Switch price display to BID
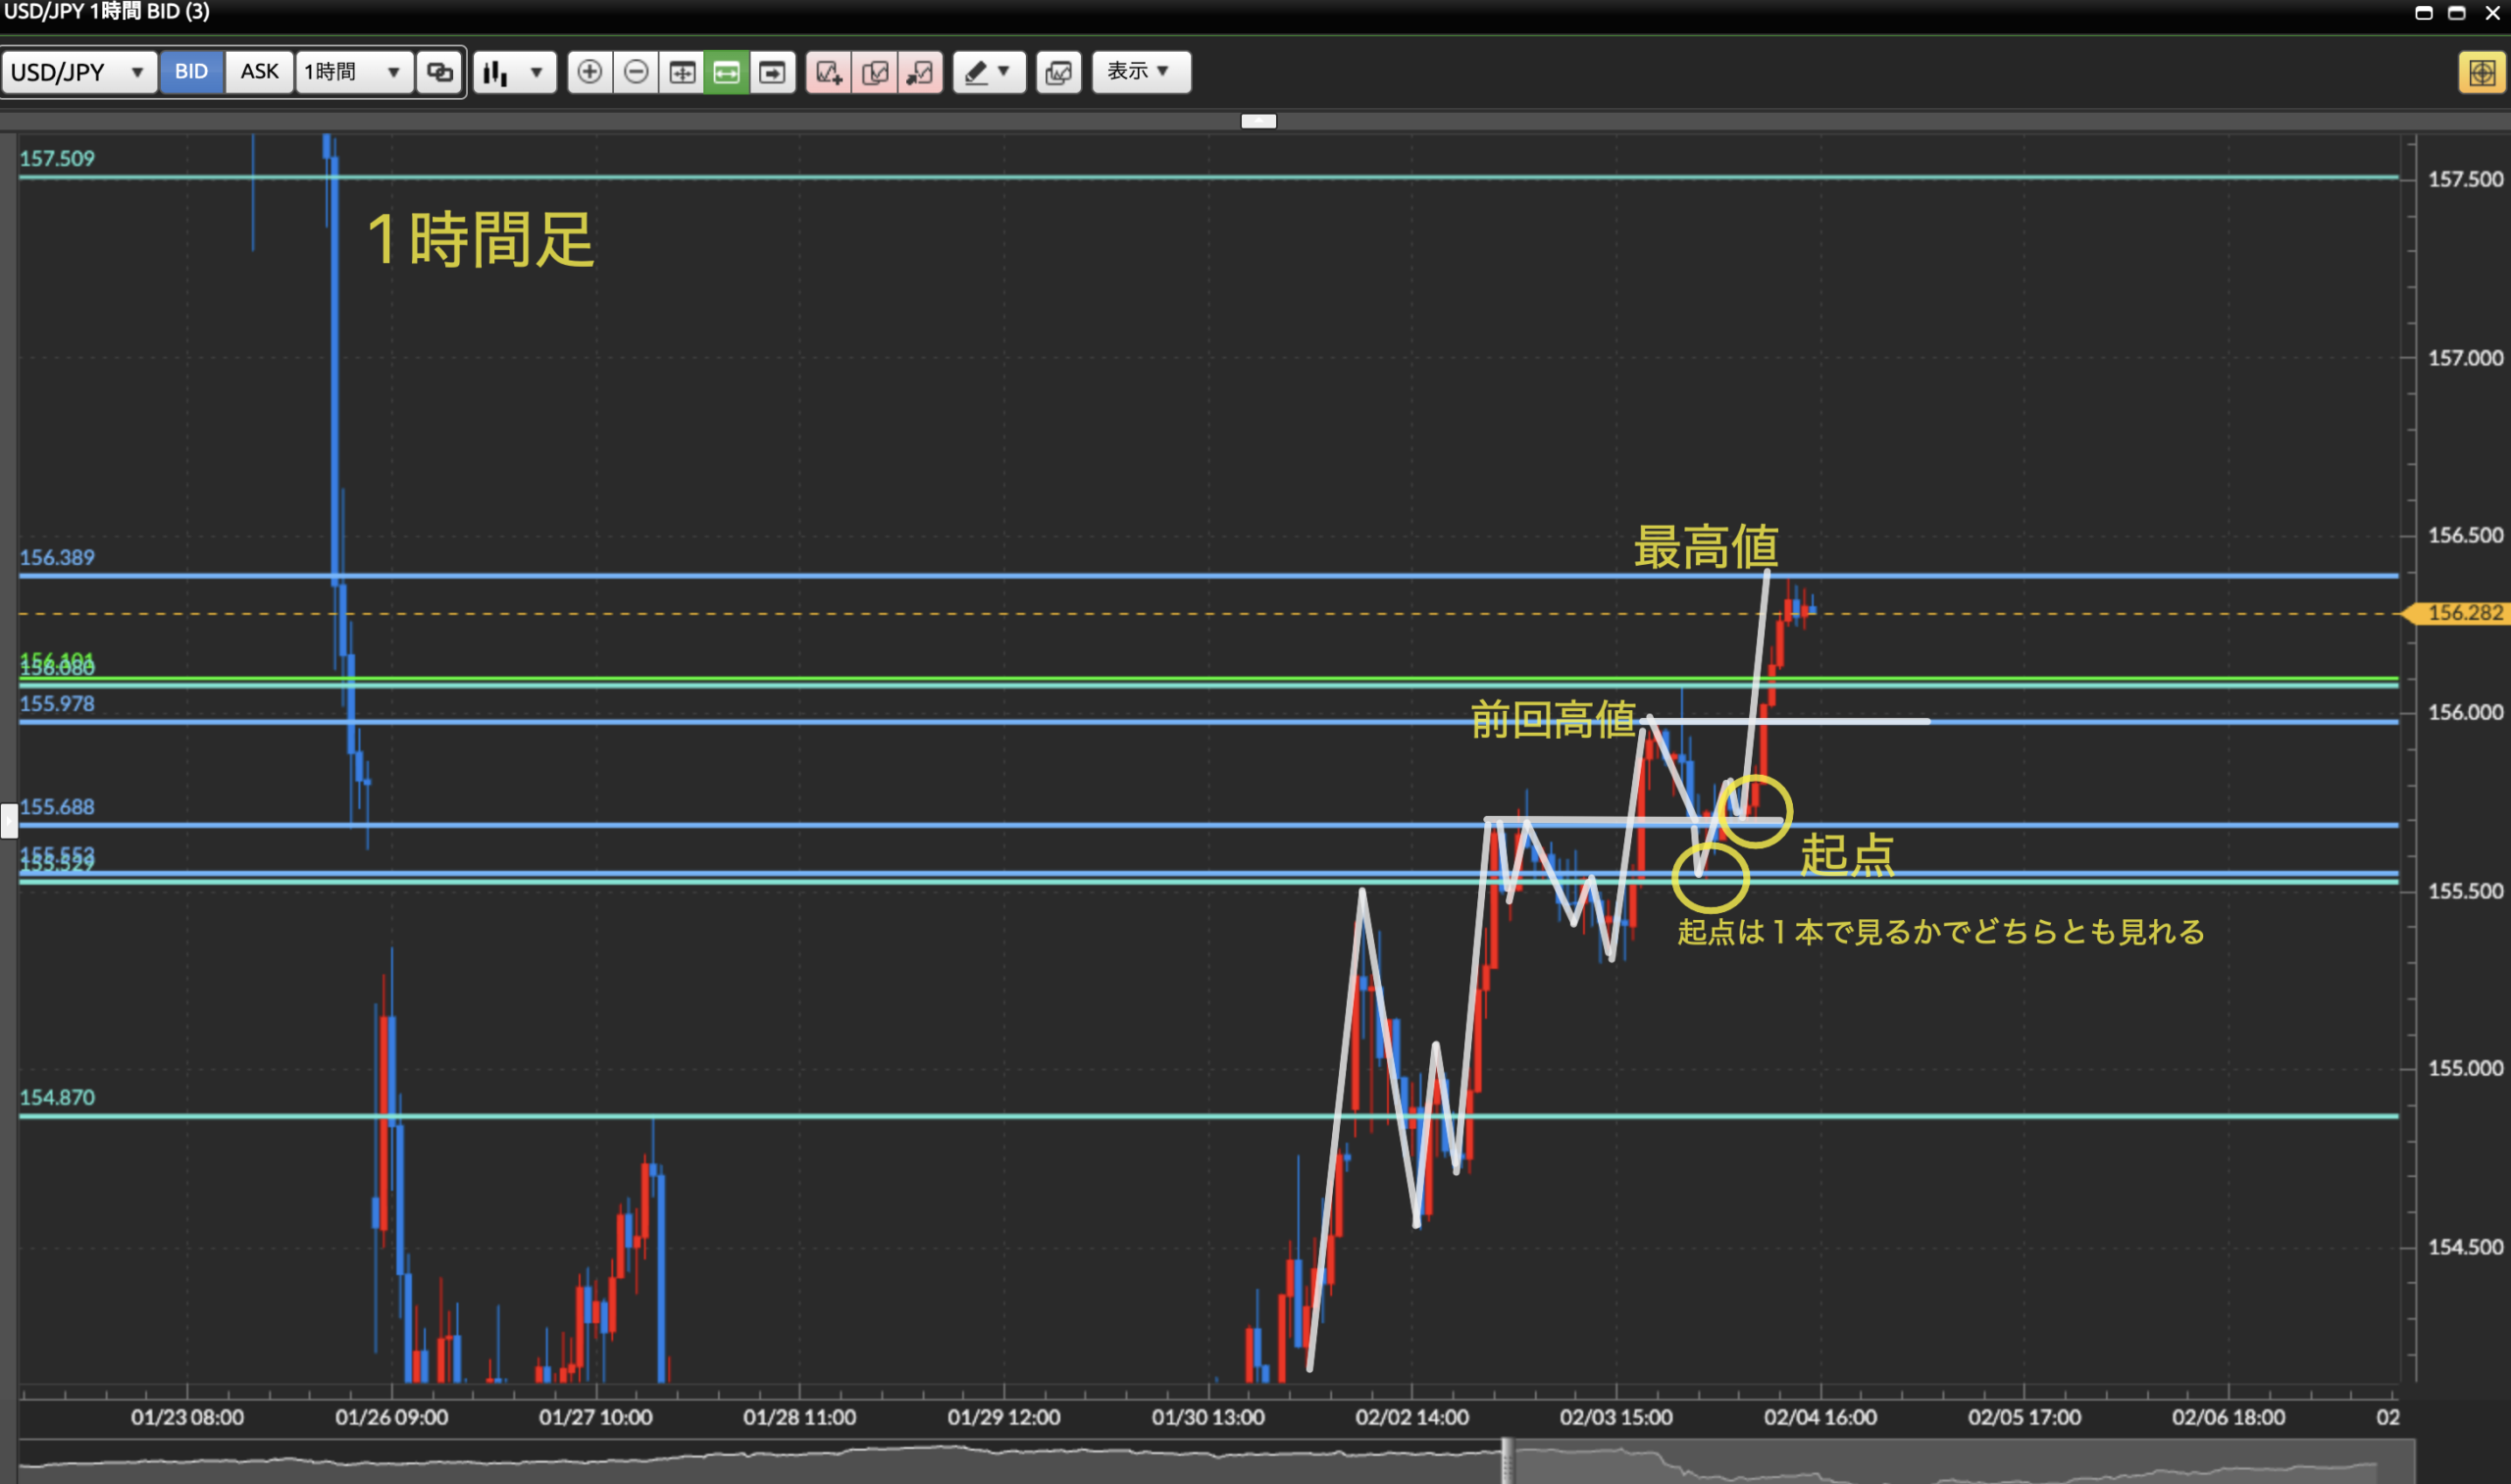The width and height of the screenshot is (2511, 1484). (x=191, y=72)
